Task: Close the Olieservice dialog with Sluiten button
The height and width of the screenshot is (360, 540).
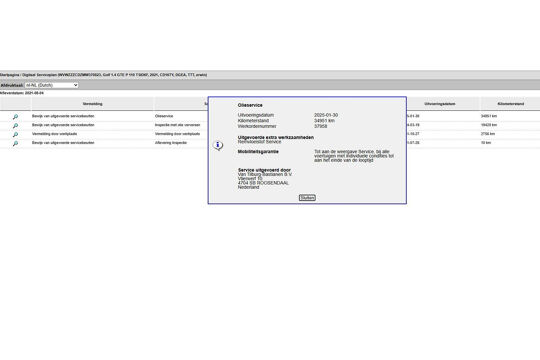Action: (307, 198)
